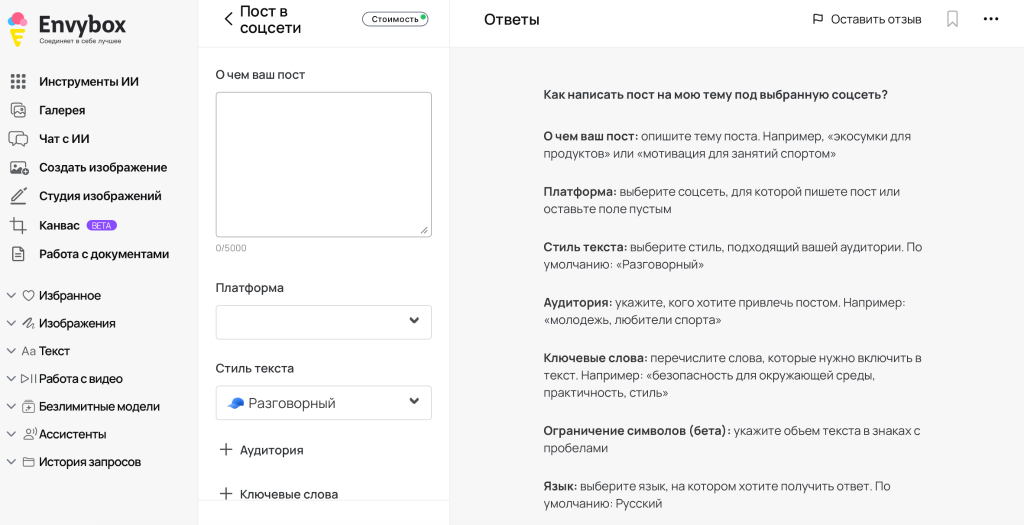Viewport: 1024px width, 525px height.
Task: Click the Работа с видео label
Action: [80, 379]
